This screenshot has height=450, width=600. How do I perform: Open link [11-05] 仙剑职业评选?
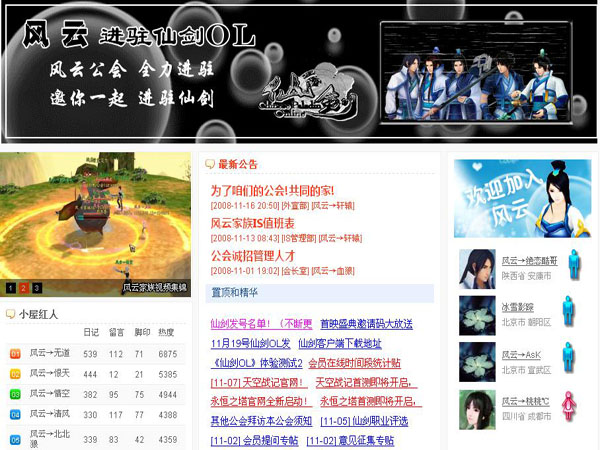point(364,421)
